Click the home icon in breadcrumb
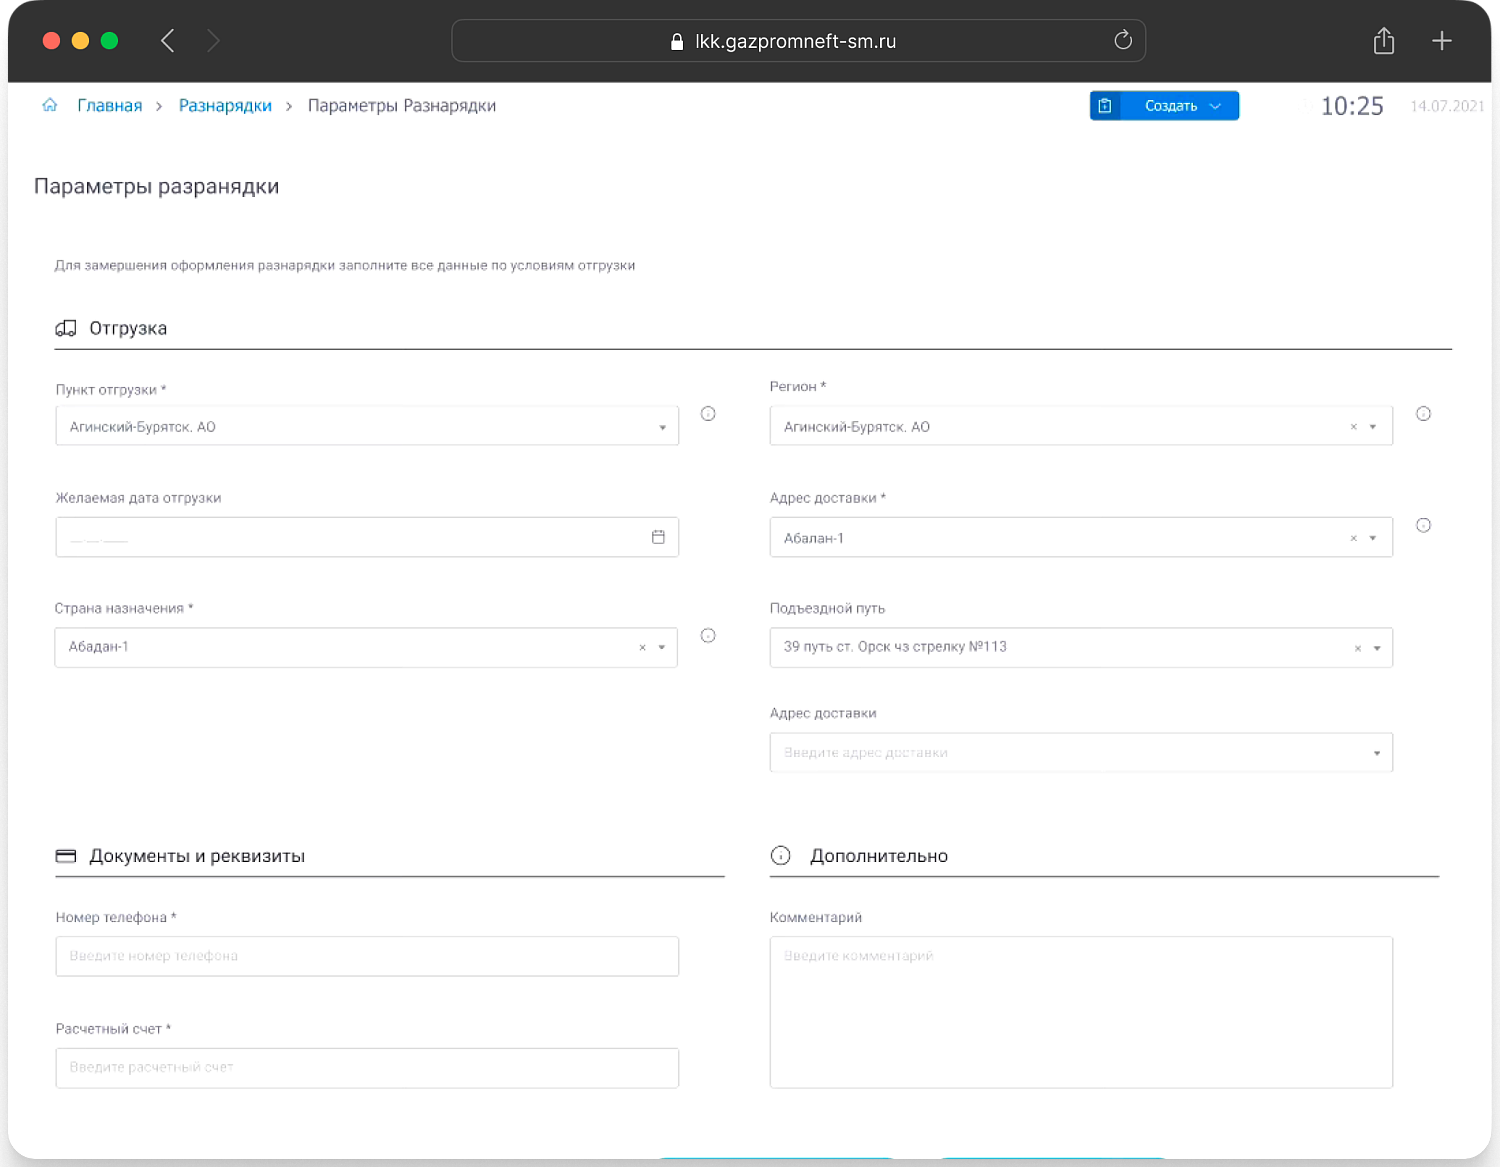1500x1167 pixels. (x=50, y=105)
